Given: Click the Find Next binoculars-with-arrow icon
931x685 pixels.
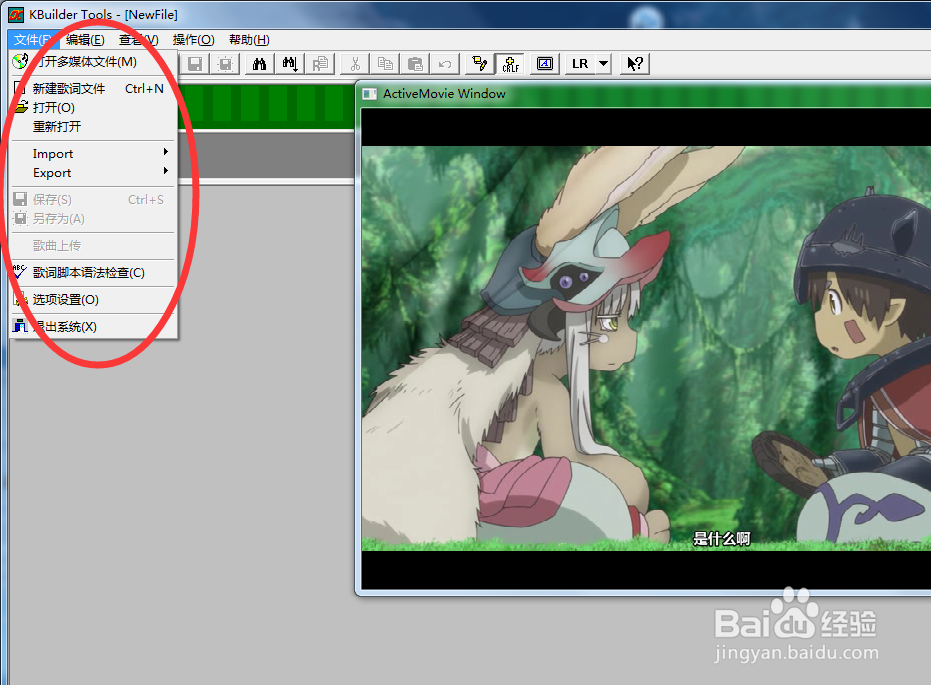Looking at the screenshot, I should click(290, 64).
